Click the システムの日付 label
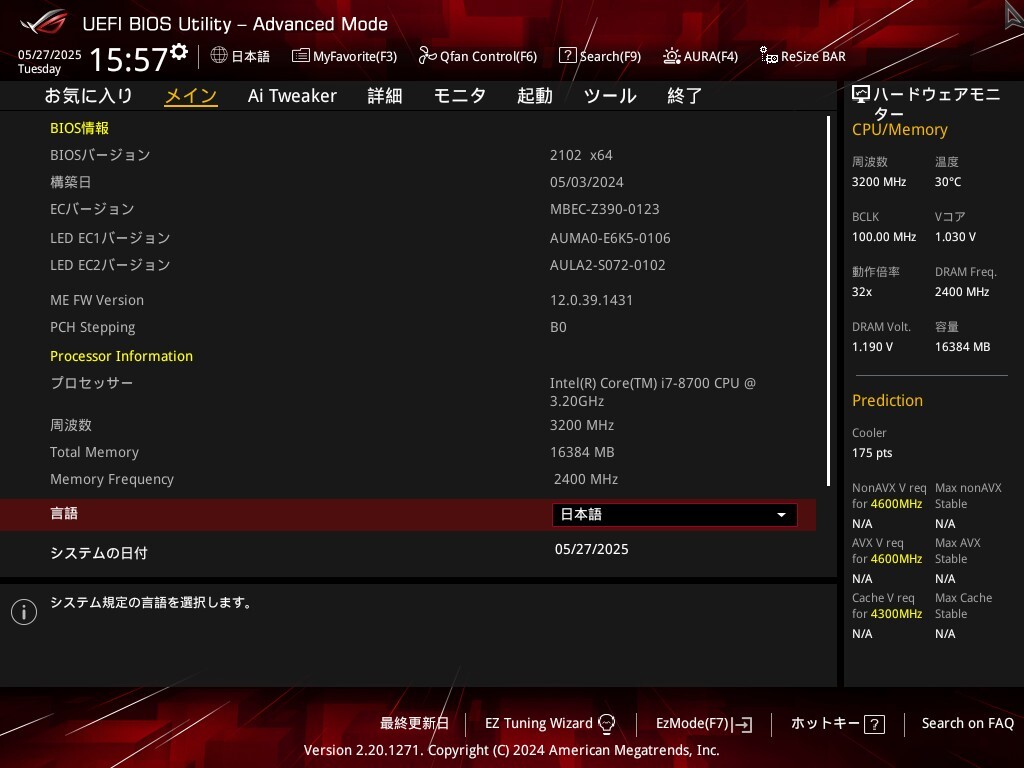 tap(99, 553)
